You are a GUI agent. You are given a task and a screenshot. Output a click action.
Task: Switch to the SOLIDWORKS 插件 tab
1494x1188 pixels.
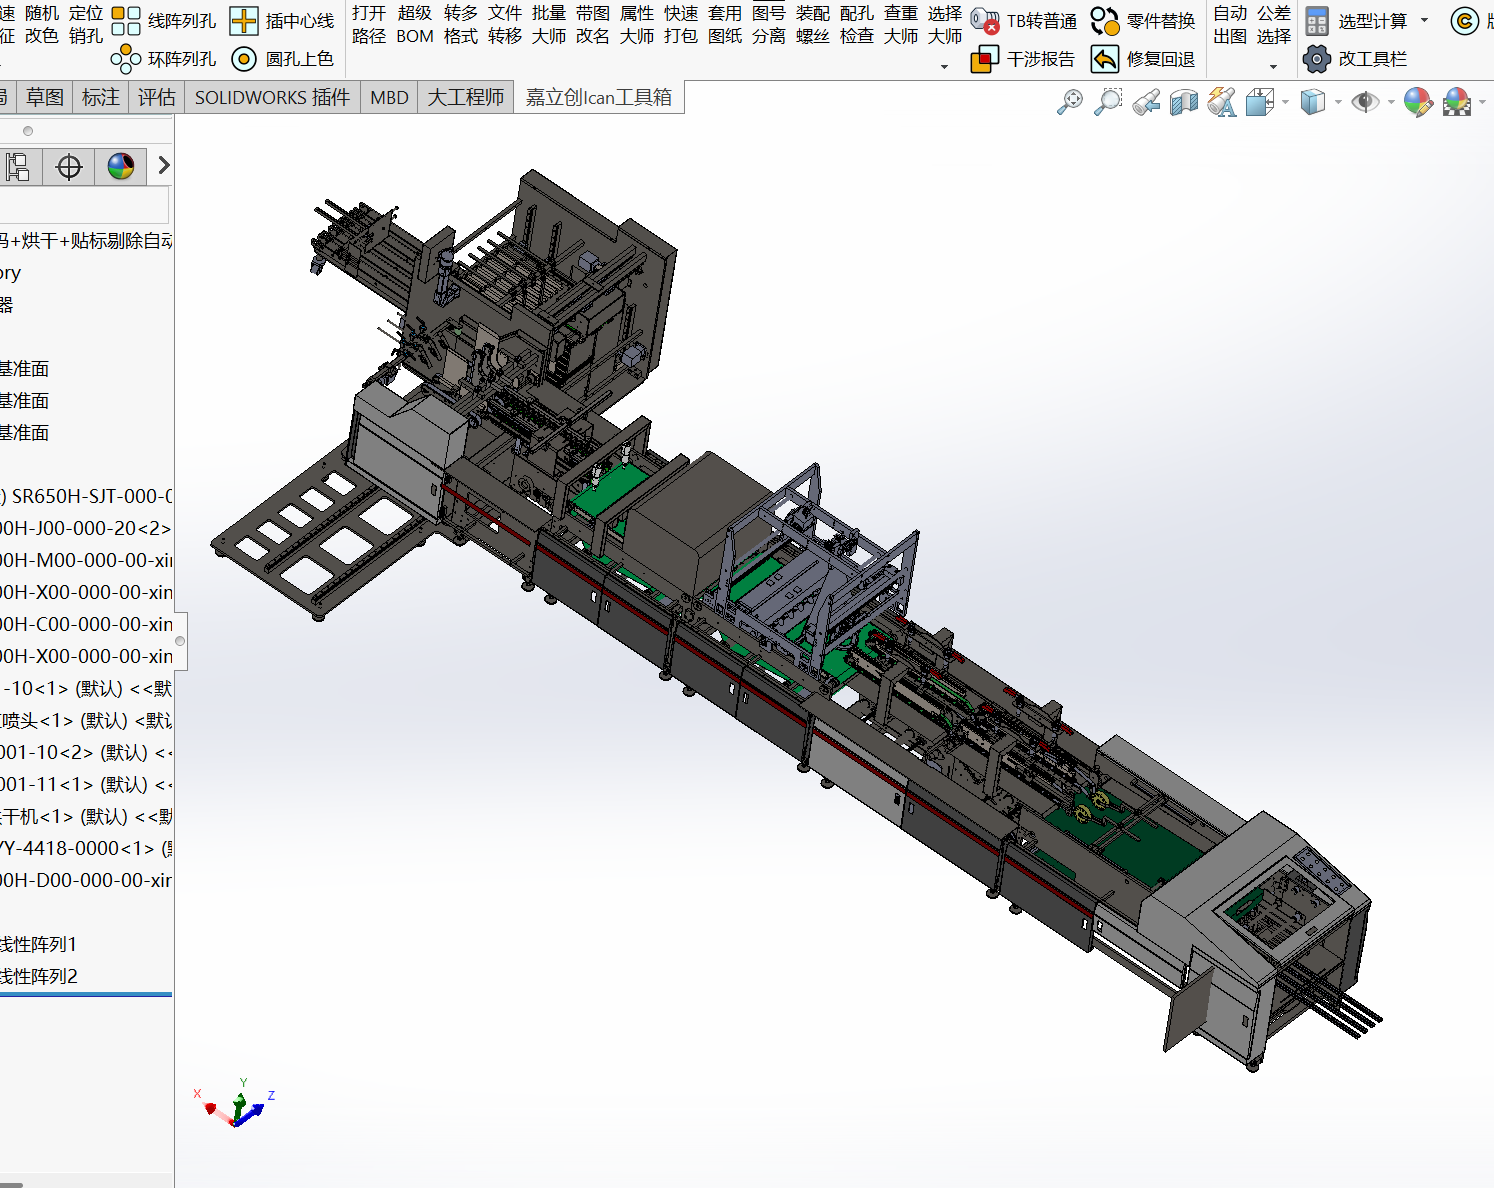click(x=272, y=97)
